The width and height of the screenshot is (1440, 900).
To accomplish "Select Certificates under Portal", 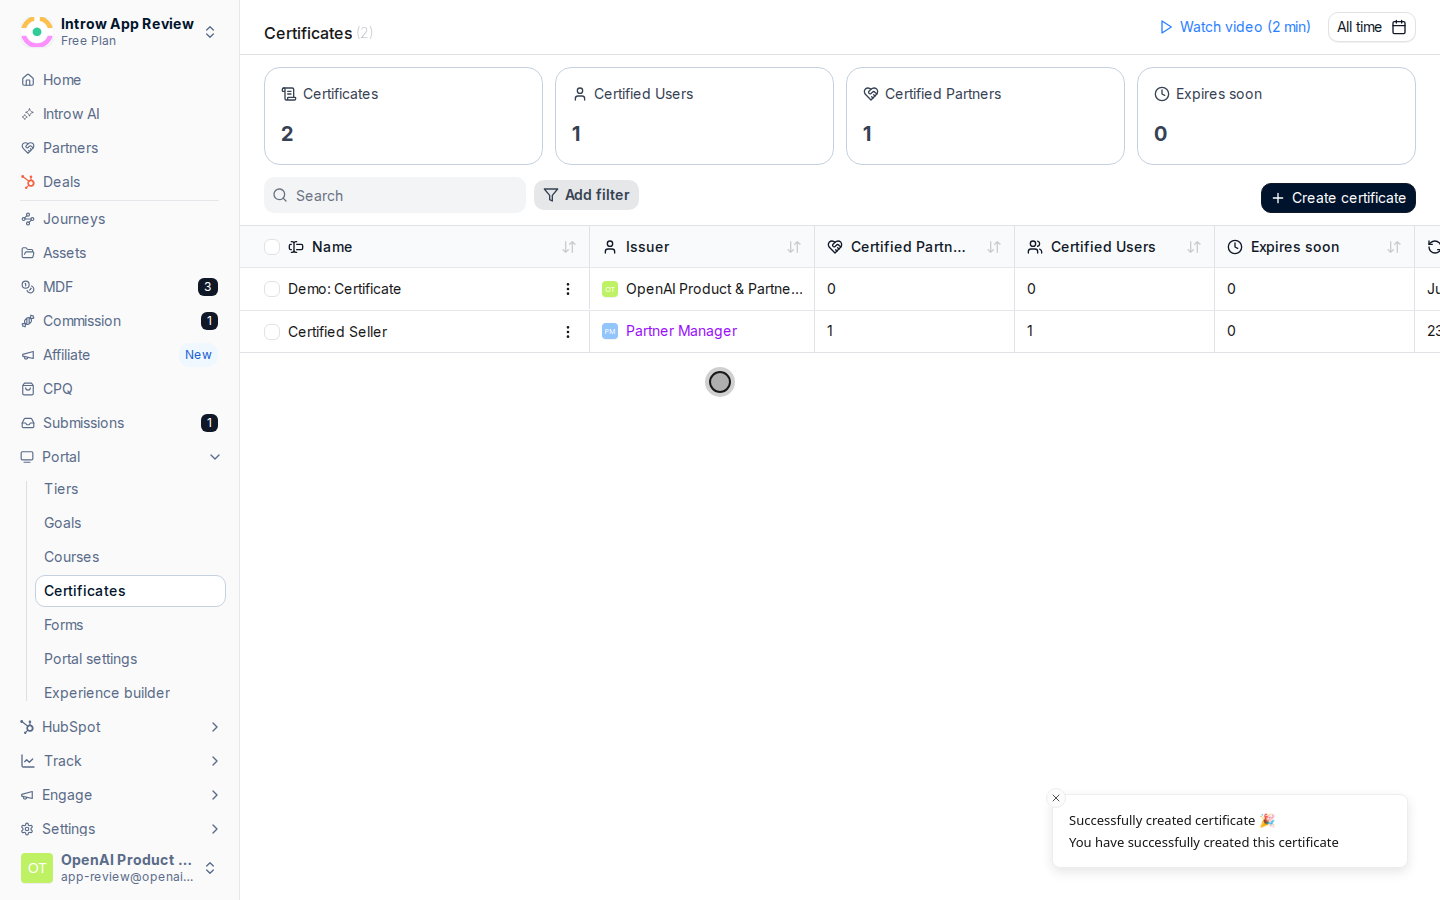I will point(130,591).
